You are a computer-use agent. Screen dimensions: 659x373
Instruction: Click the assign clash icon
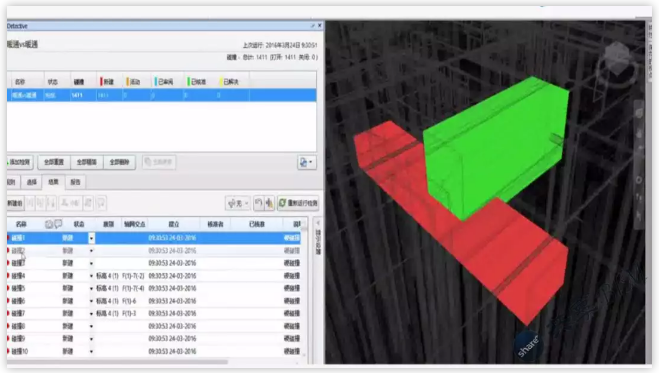[70, 203]
